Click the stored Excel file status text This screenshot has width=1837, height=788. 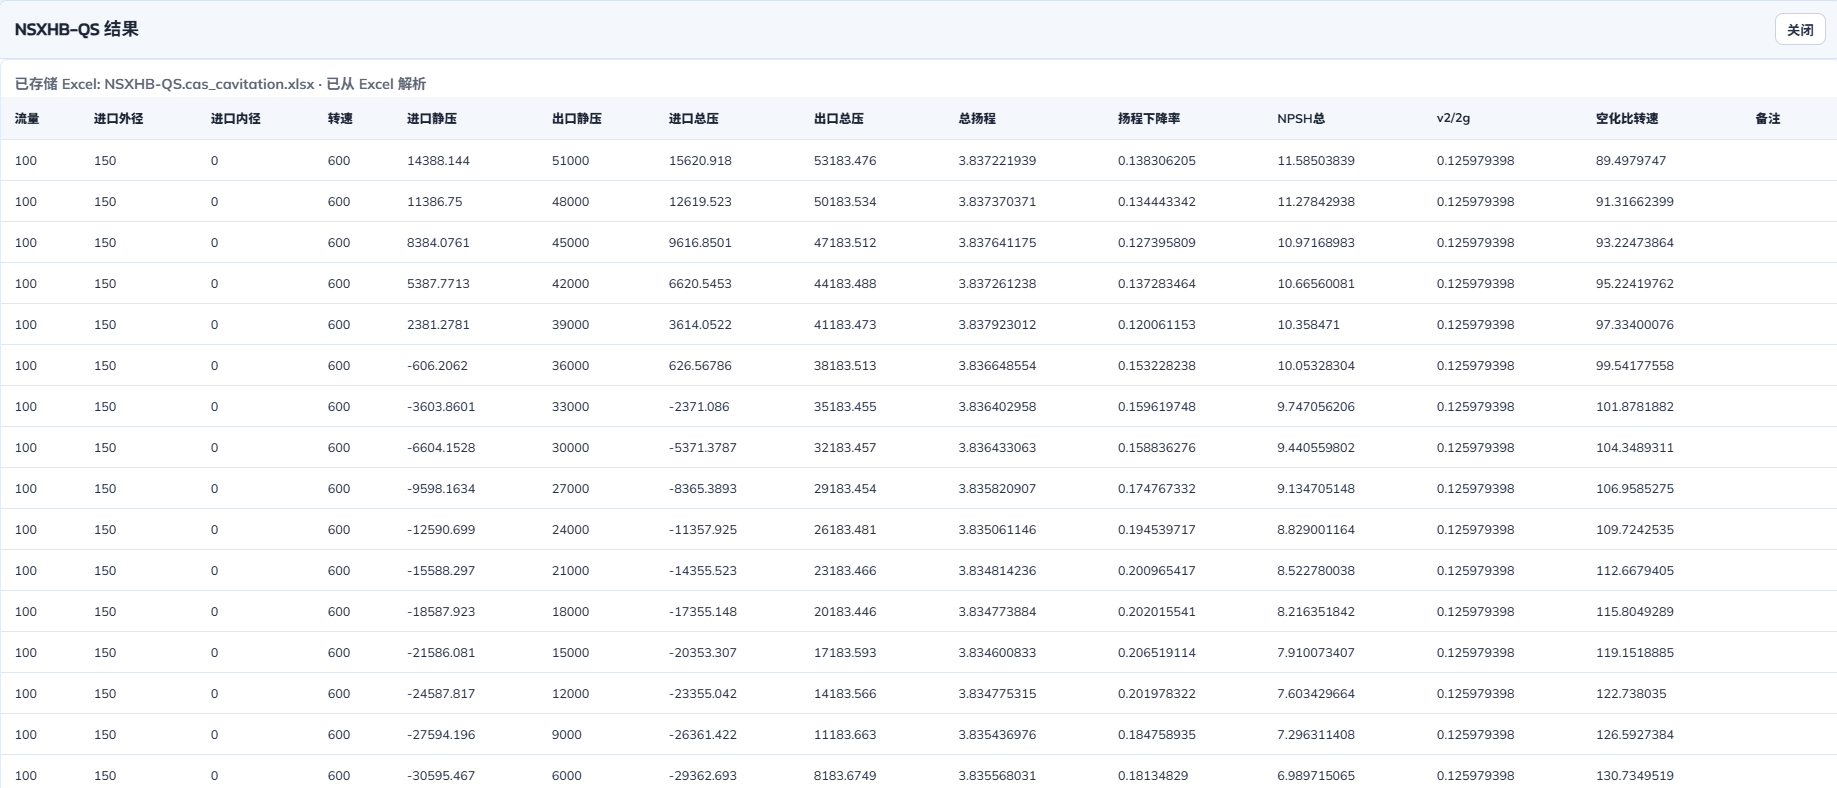click(x=220, y=84)
